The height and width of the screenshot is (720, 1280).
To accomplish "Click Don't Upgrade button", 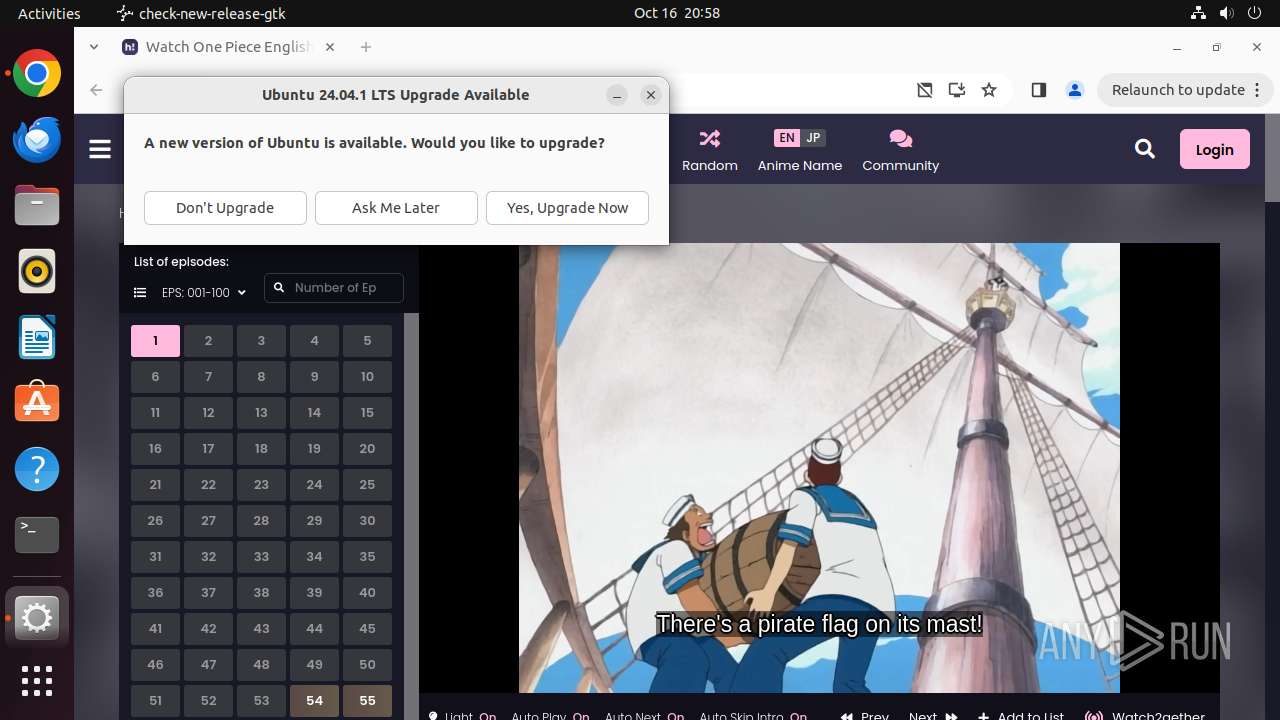I will 225,208.
